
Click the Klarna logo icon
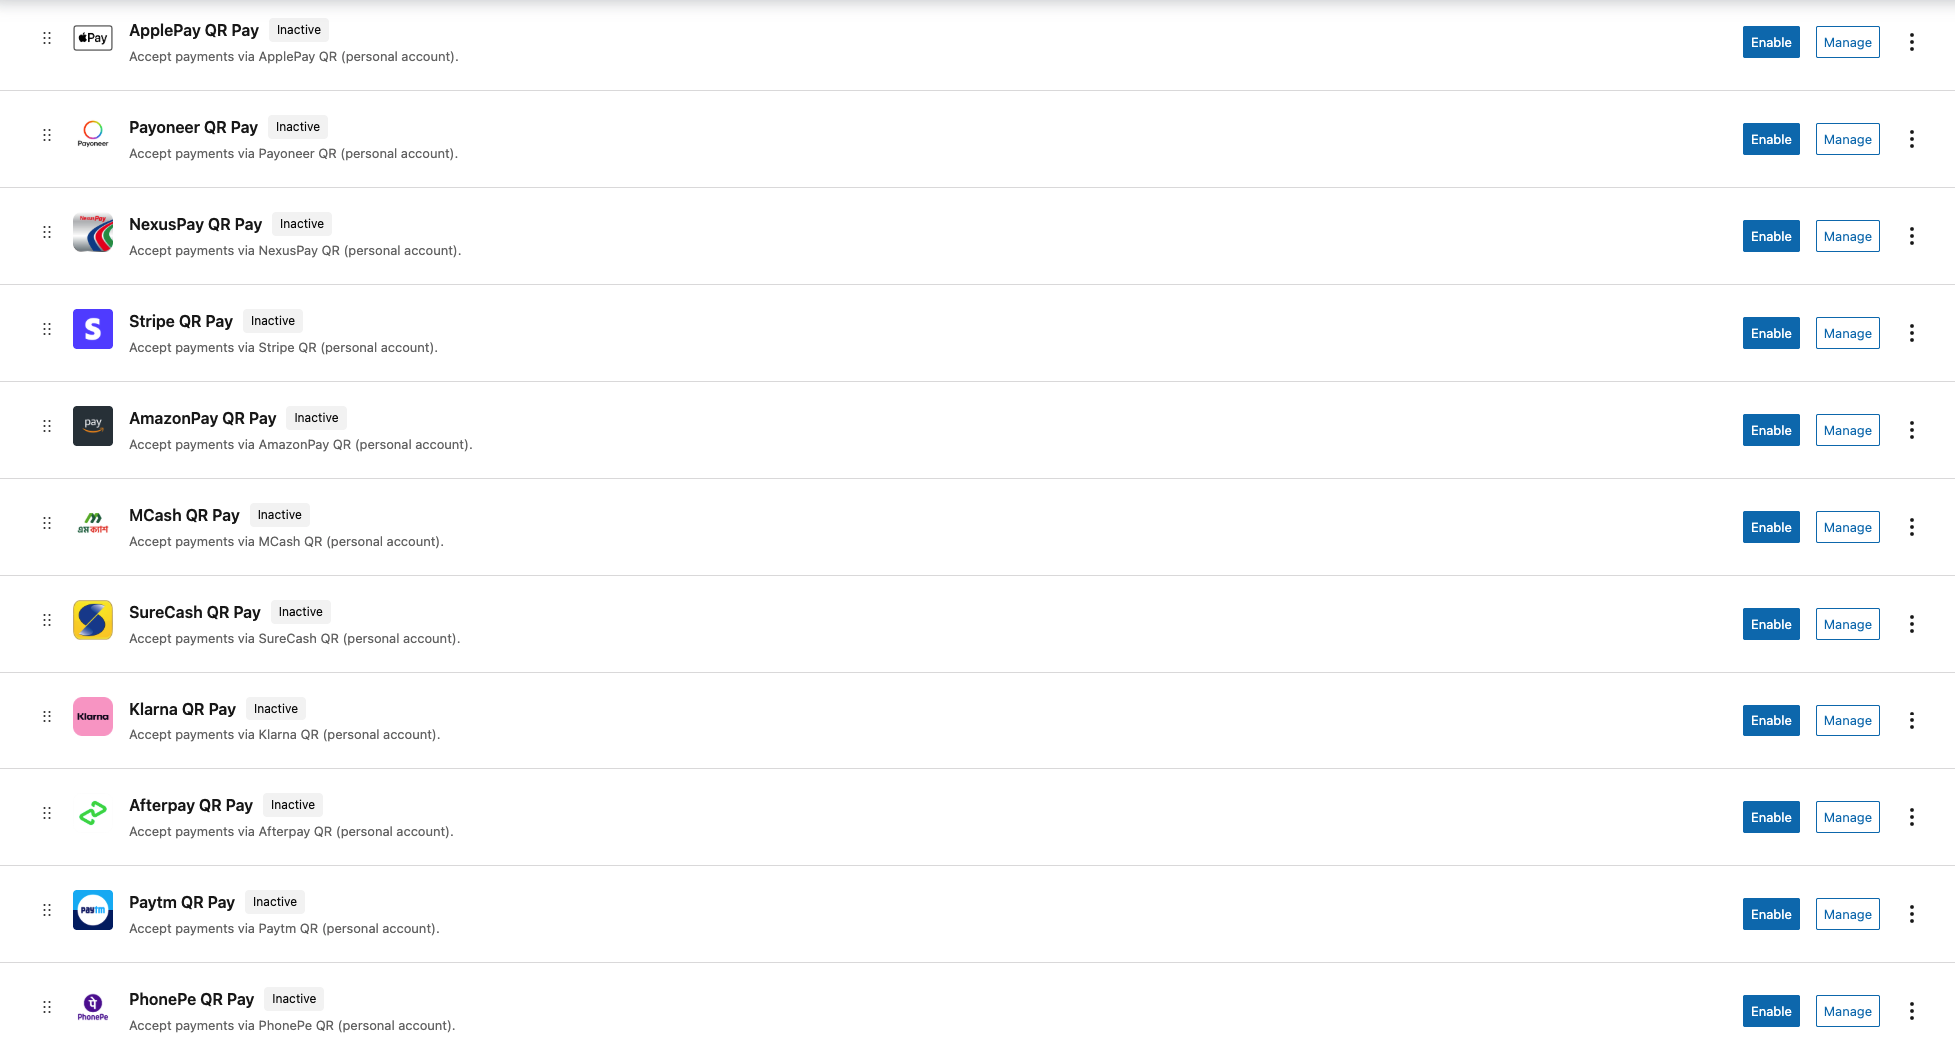93,716
